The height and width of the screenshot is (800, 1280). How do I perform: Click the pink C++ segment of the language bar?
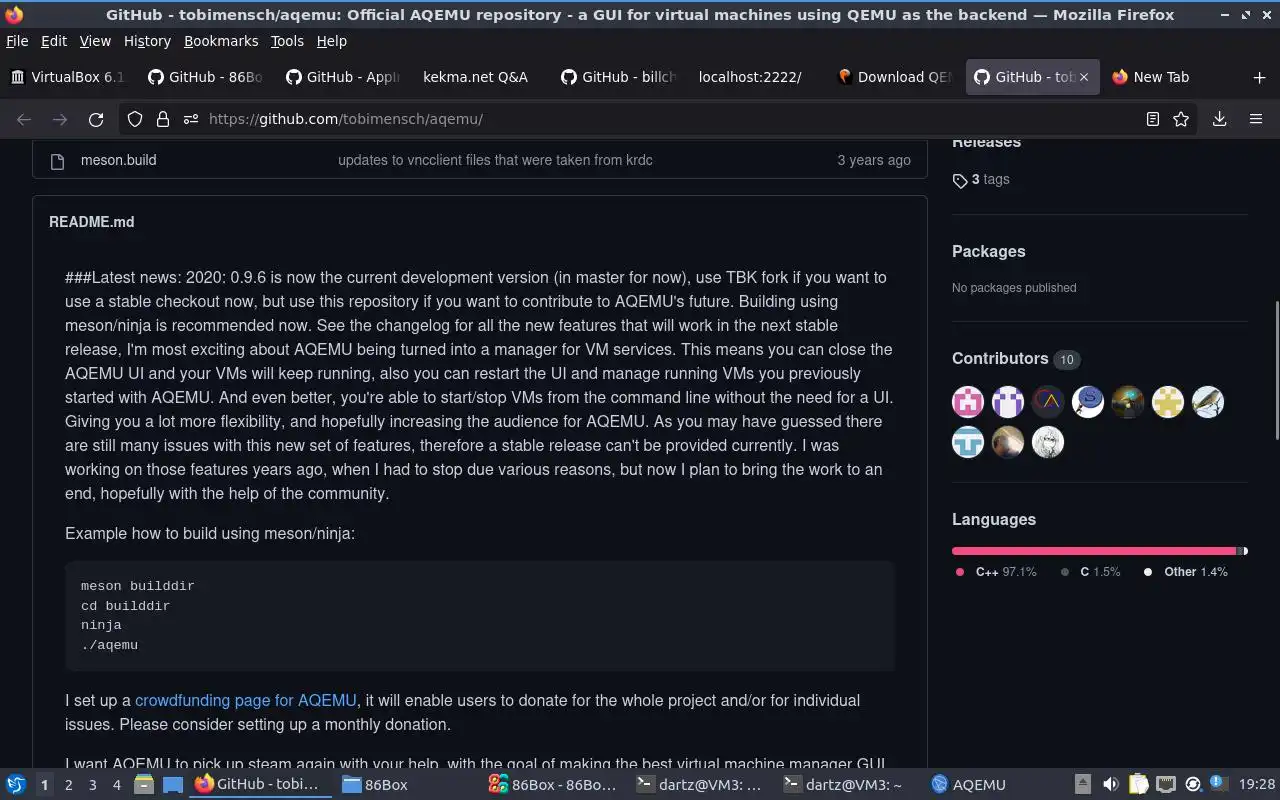[1094, 551]
